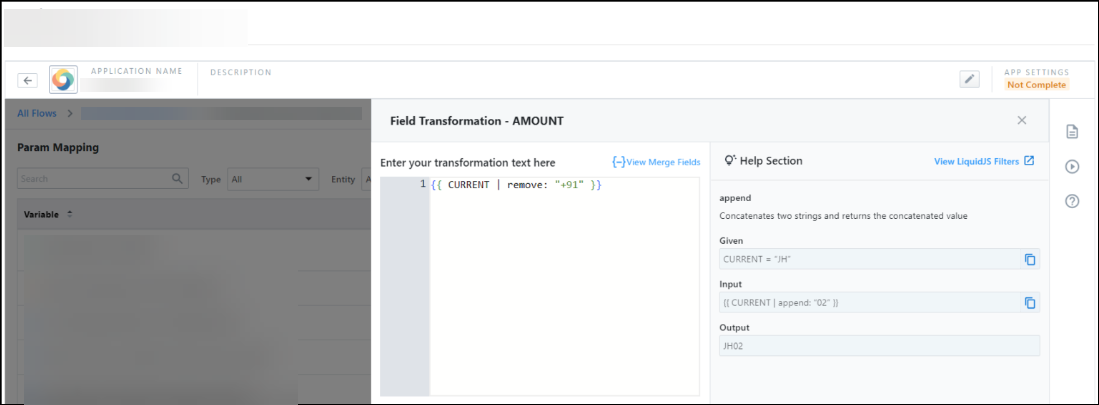Click the external link icon beside LiquidJS Filters
1099x405 pixels.
1029,160
